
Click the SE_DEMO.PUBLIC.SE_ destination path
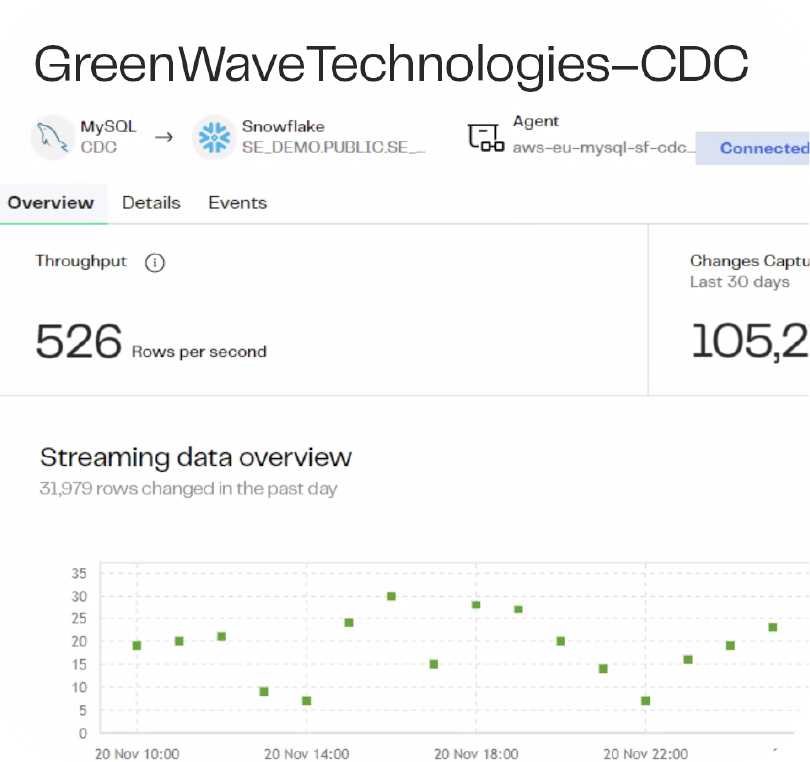pos(334,147)
